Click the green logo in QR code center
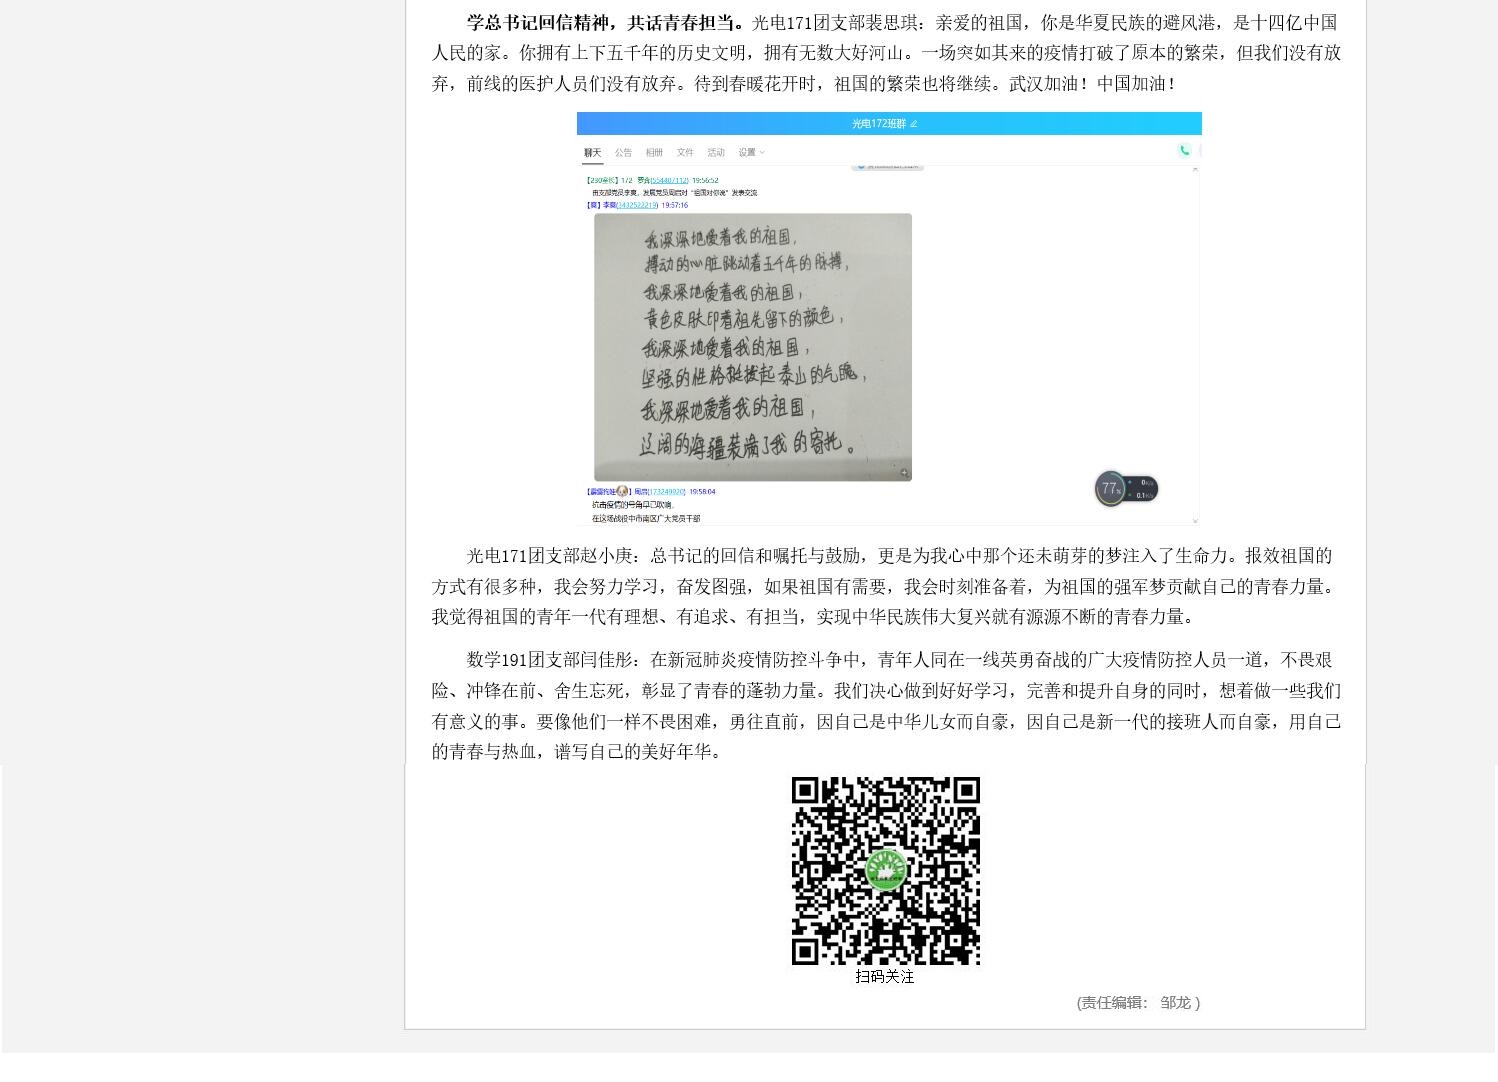This screenshot has height=1082, width=1498. (x=885, y=869)
